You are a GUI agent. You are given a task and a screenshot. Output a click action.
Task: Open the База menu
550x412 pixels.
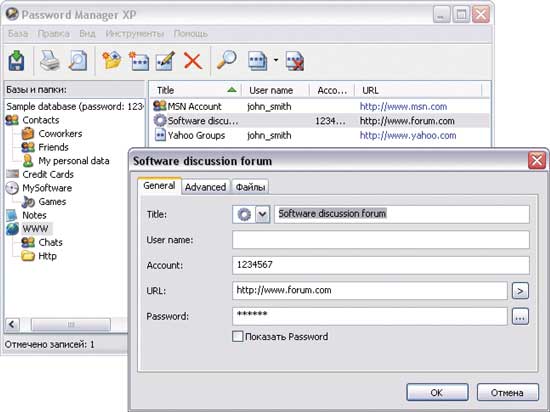18,34
